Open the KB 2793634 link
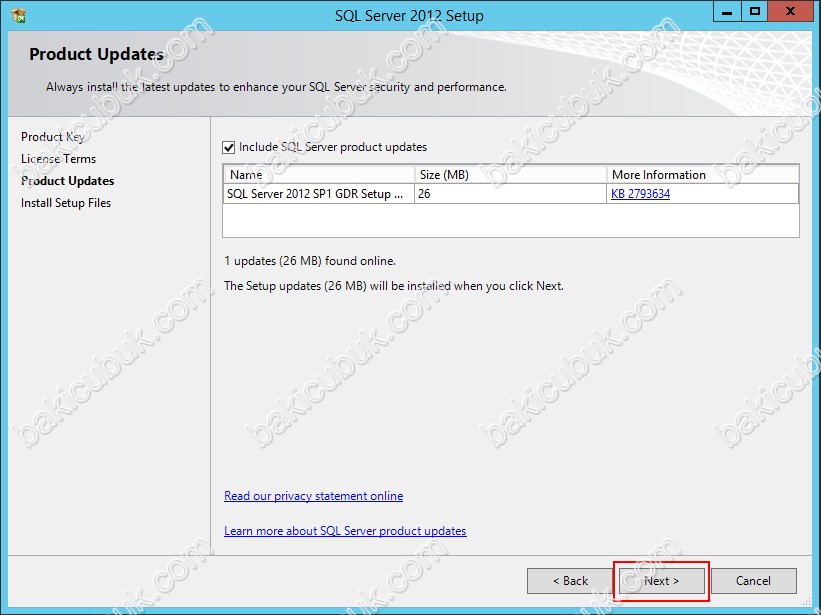Image resolution: width=821 pixels, height=615 pixels. pyautogui.click(x=640, y=194)
